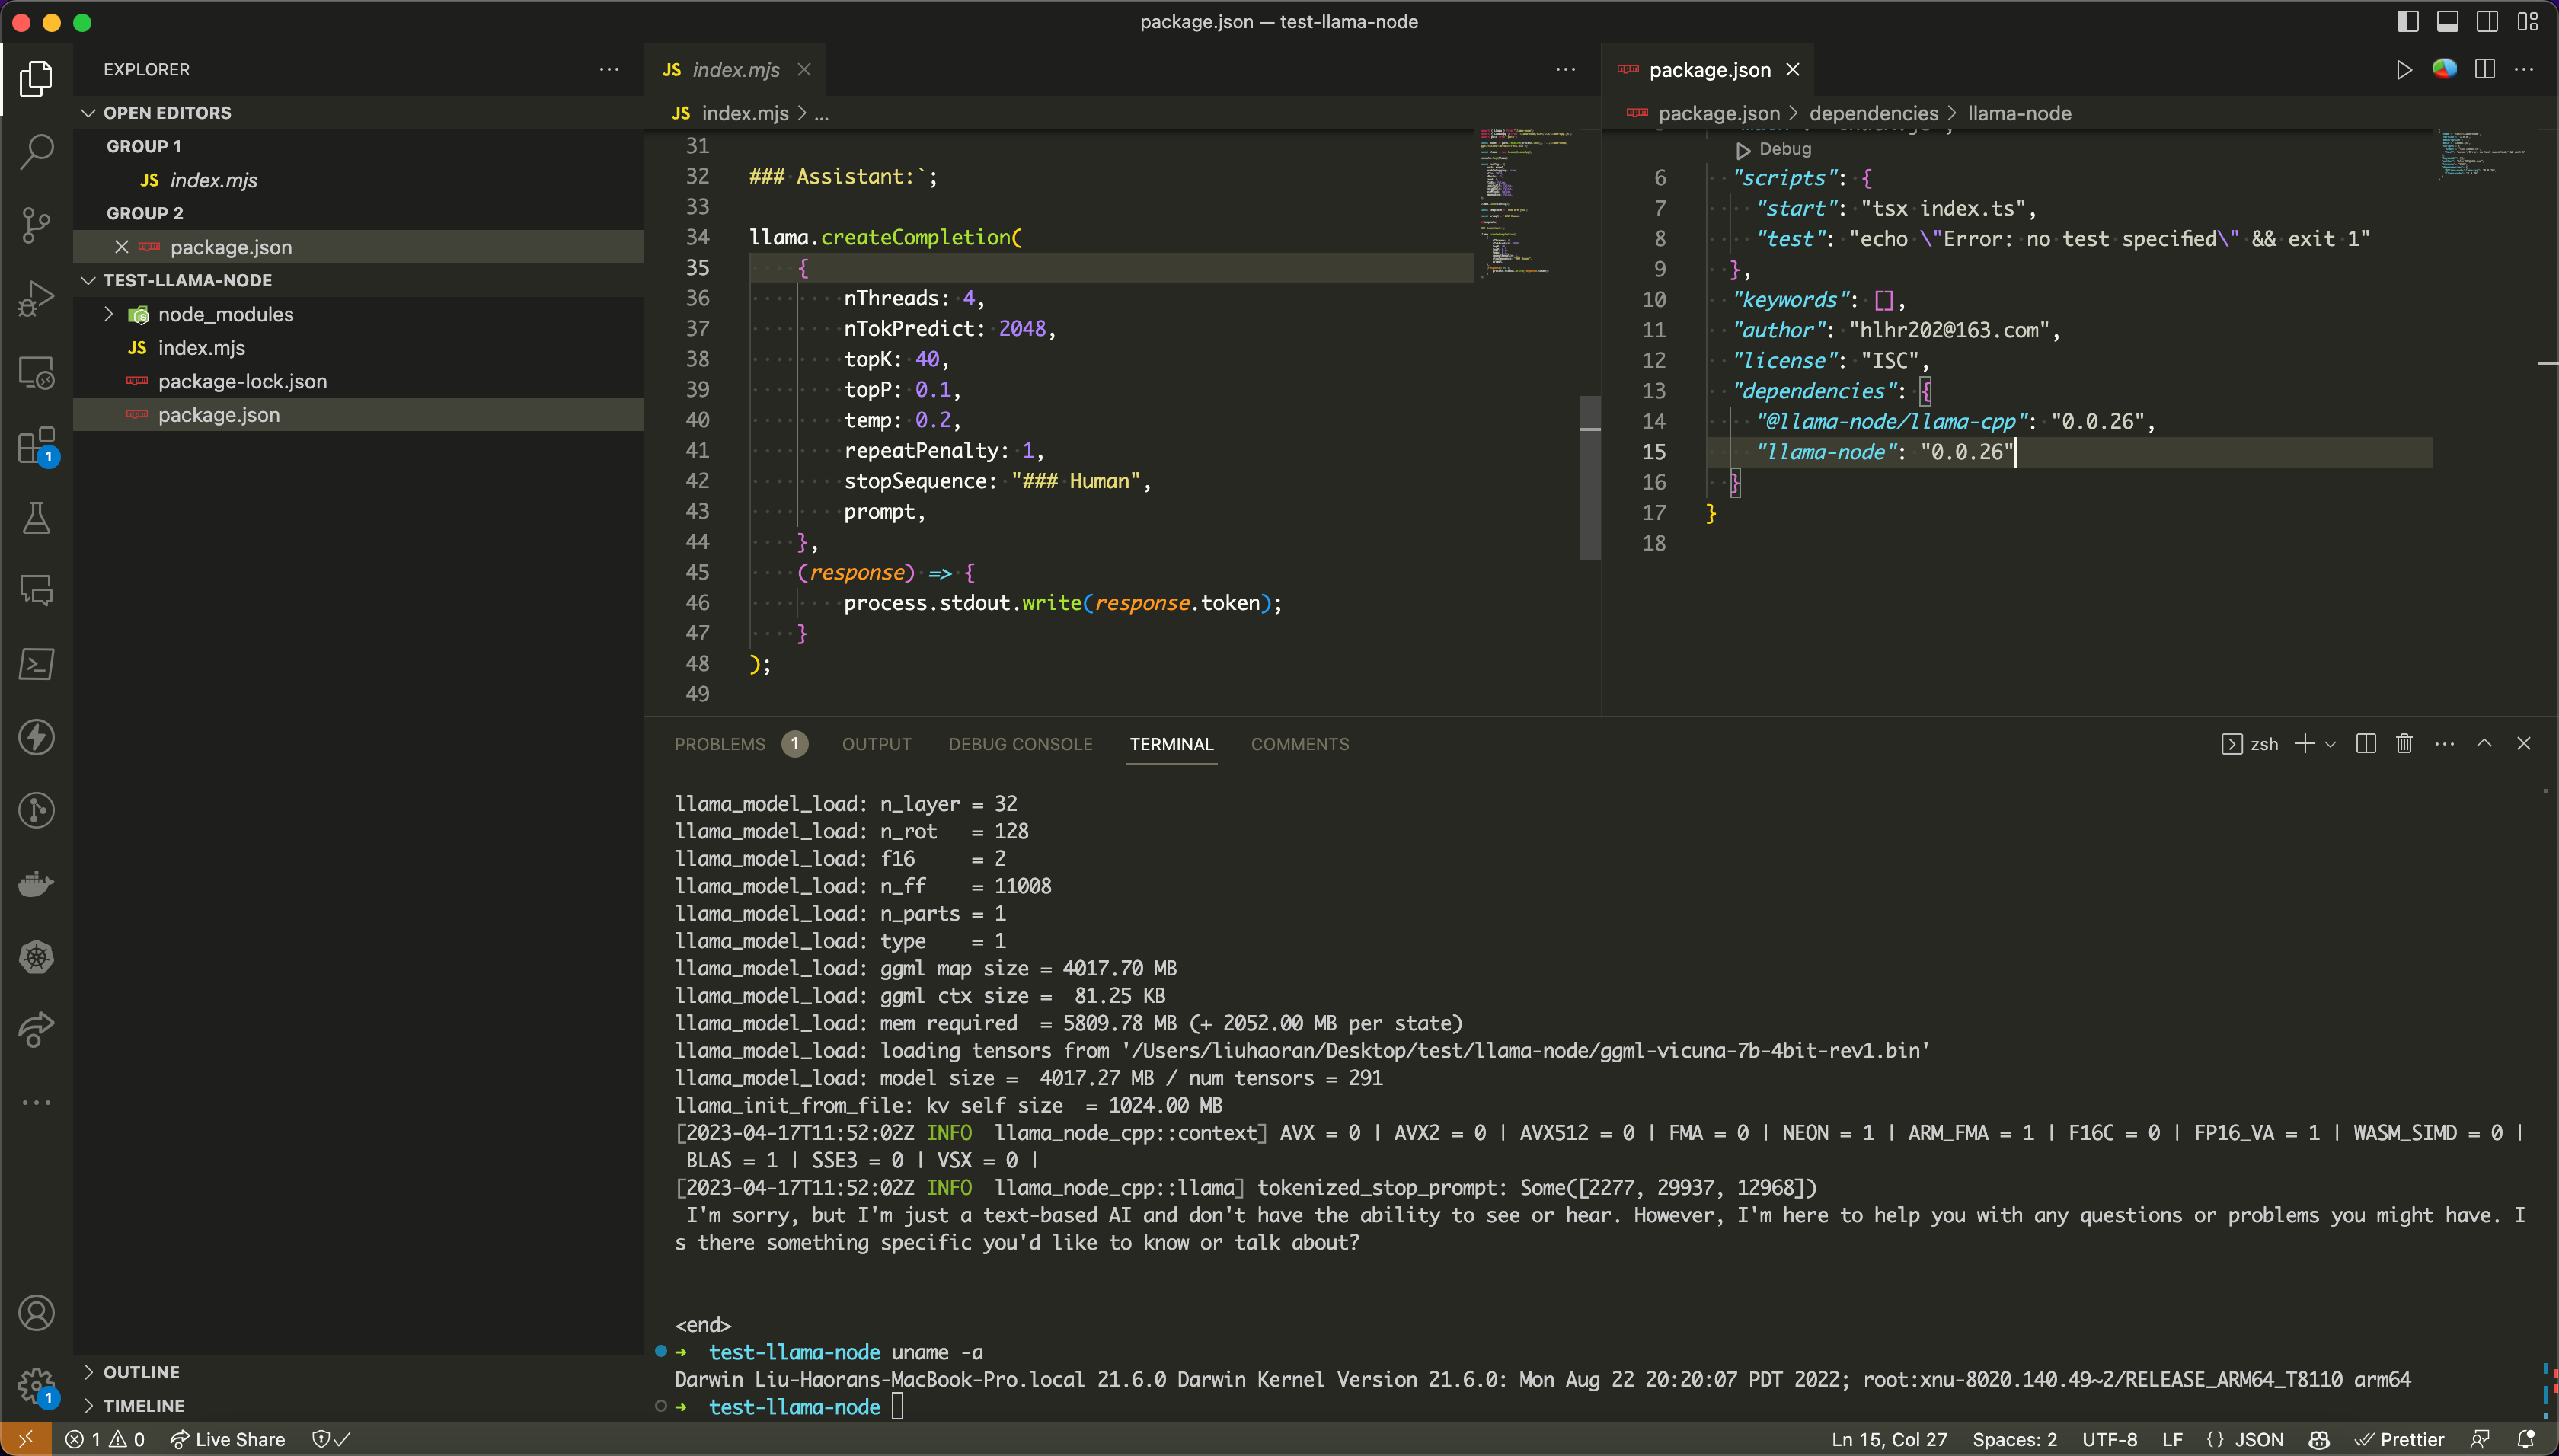The image size is (2559, 1456).
Task: Expand the node_modules folder
Action: pyautogui.click(x=109, y=313)
